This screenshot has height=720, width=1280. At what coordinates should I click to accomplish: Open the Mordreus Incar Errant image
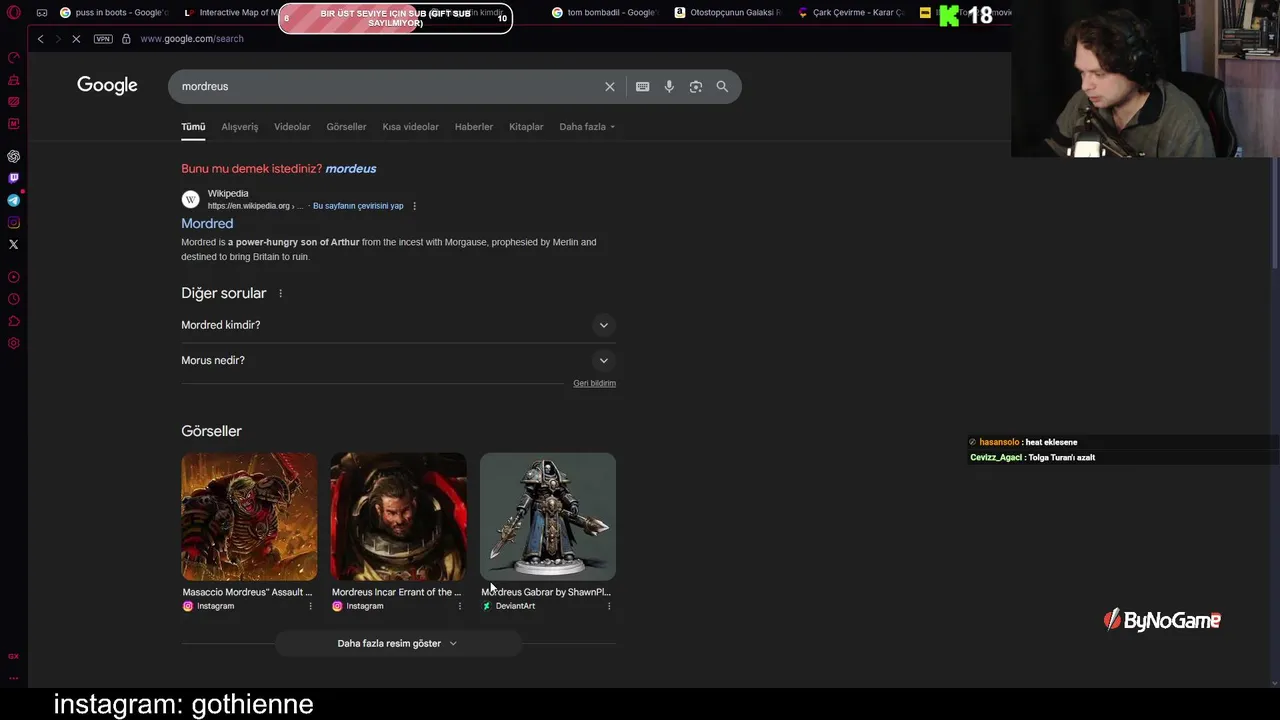(x=398, y=517)
